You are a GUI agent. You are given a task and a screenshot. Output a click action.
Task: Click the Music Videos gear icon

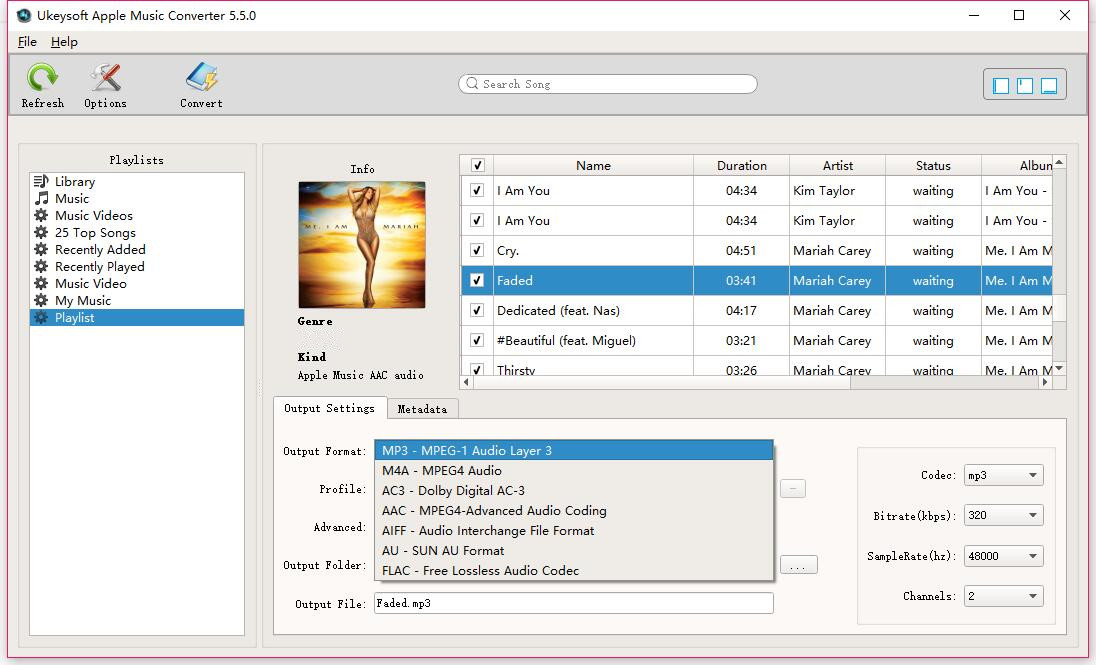pos(41,215)
